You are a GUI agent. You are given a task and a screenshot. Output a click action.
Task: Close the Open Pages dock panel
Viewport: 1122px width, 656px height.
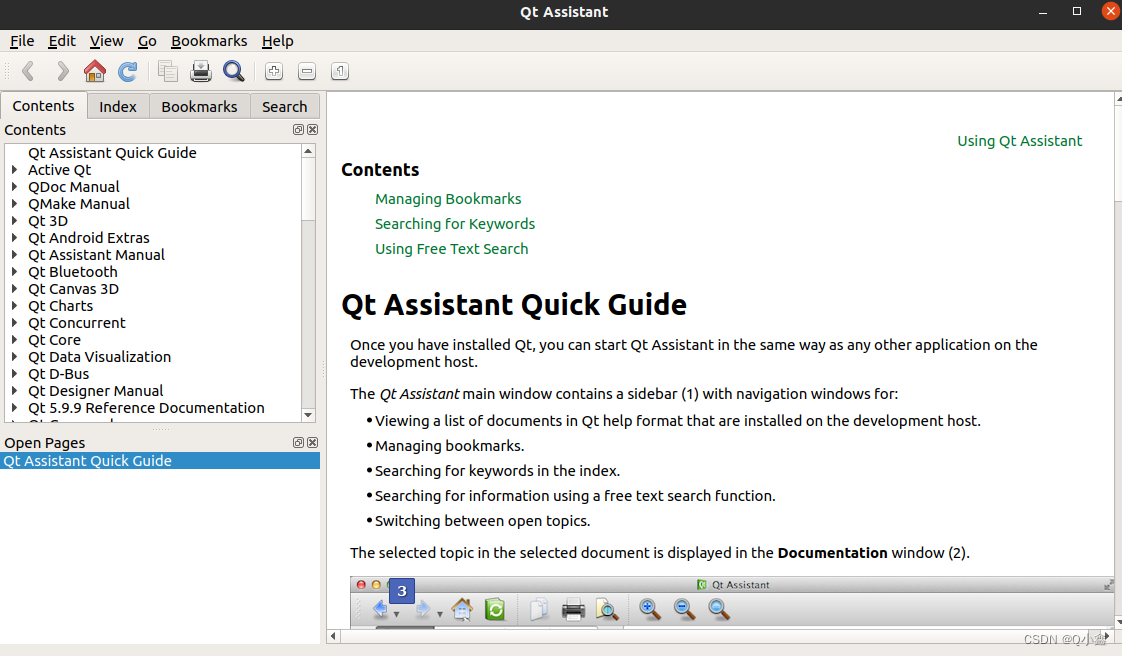[x=313, y=443]
